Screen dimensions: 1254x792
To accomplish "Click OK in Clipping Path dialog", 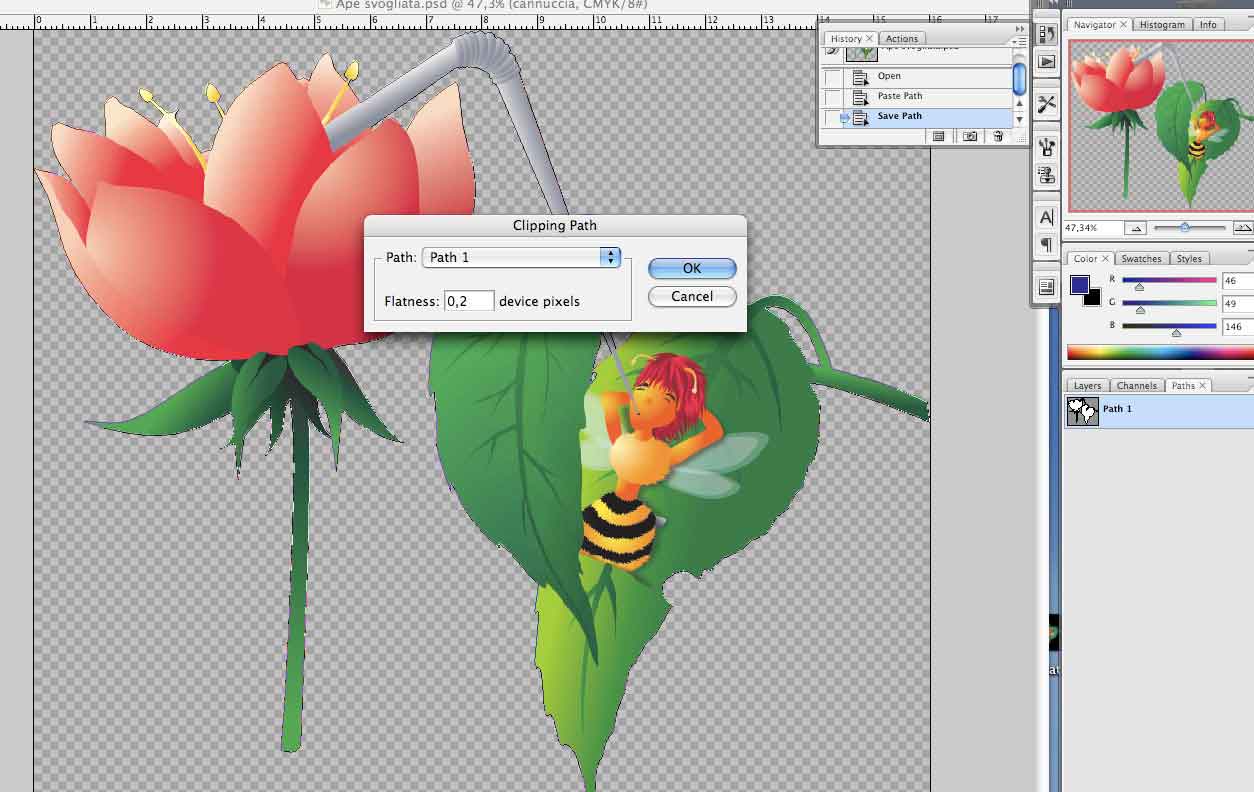I will pyautogui.click(x=692, y=268).
